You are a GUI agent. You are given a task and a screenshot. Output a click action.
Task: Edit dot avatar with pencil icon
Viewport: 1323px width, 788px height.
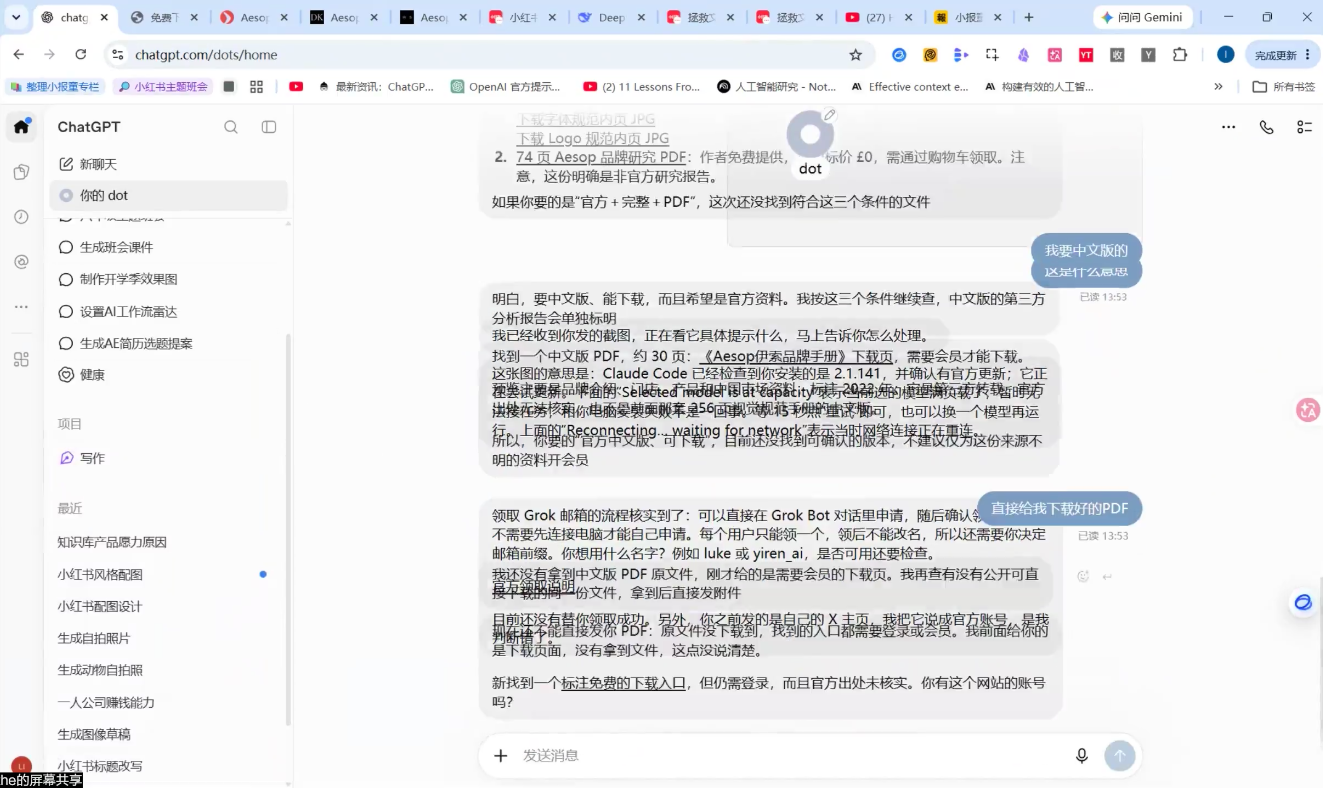click(829, 115)
